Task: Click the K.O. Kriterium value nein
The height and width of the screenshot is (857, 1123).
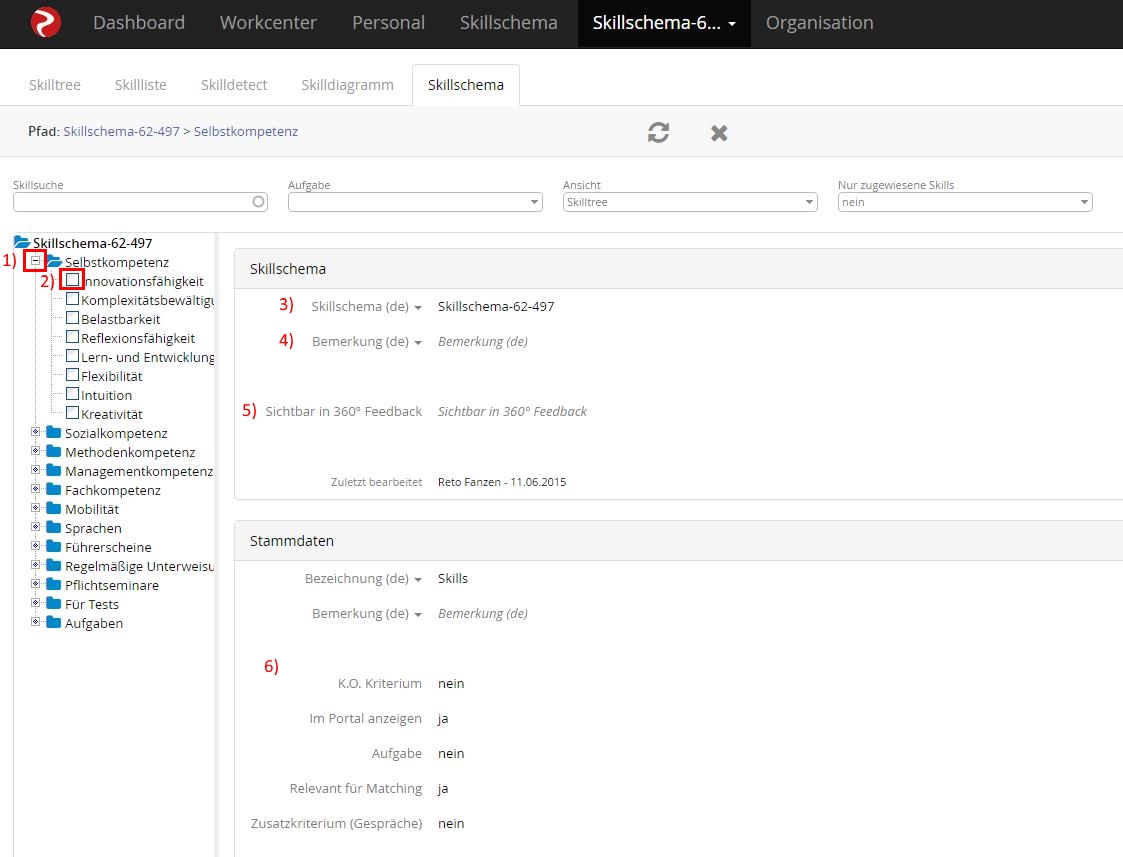Action: (451, 684)
